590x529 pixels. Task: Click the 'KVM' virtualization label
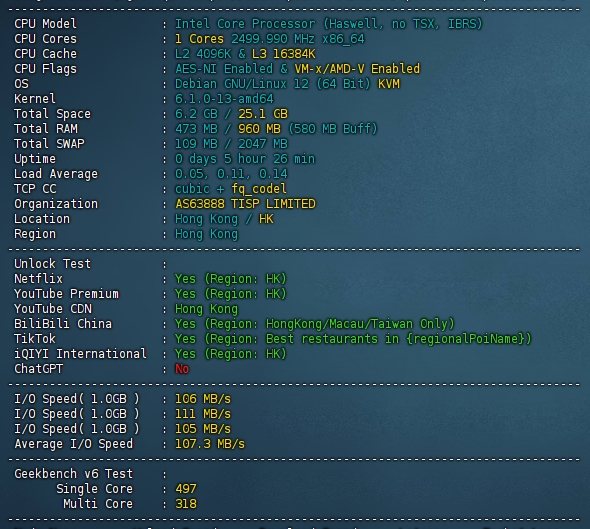click(389, 84)
